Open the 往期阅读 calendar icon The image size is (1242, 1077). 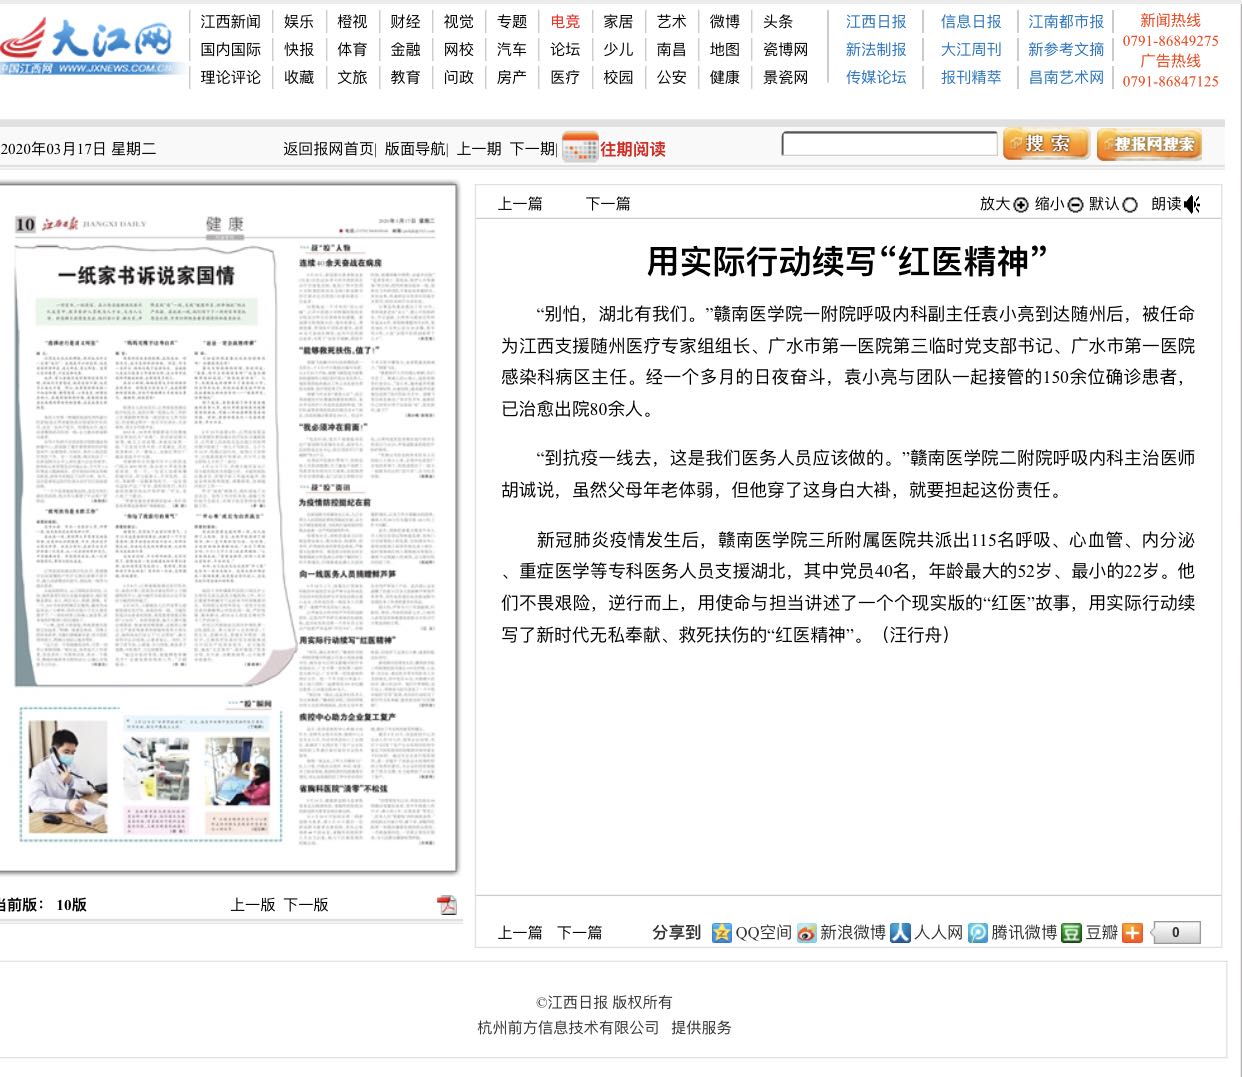tap(580, 147)
